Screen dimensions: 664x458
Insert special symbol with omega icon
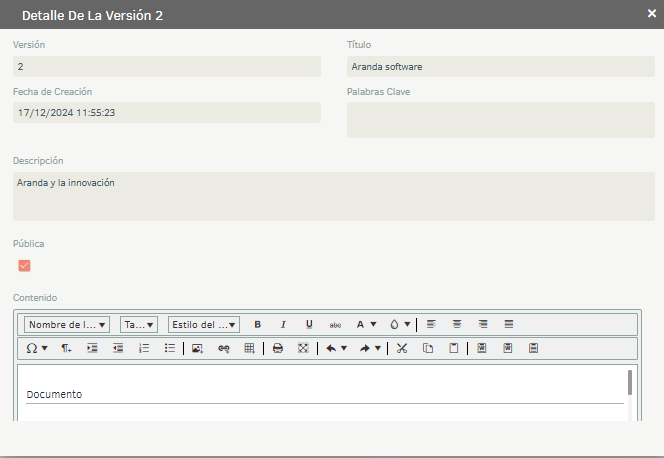click(x=32, y=348)
